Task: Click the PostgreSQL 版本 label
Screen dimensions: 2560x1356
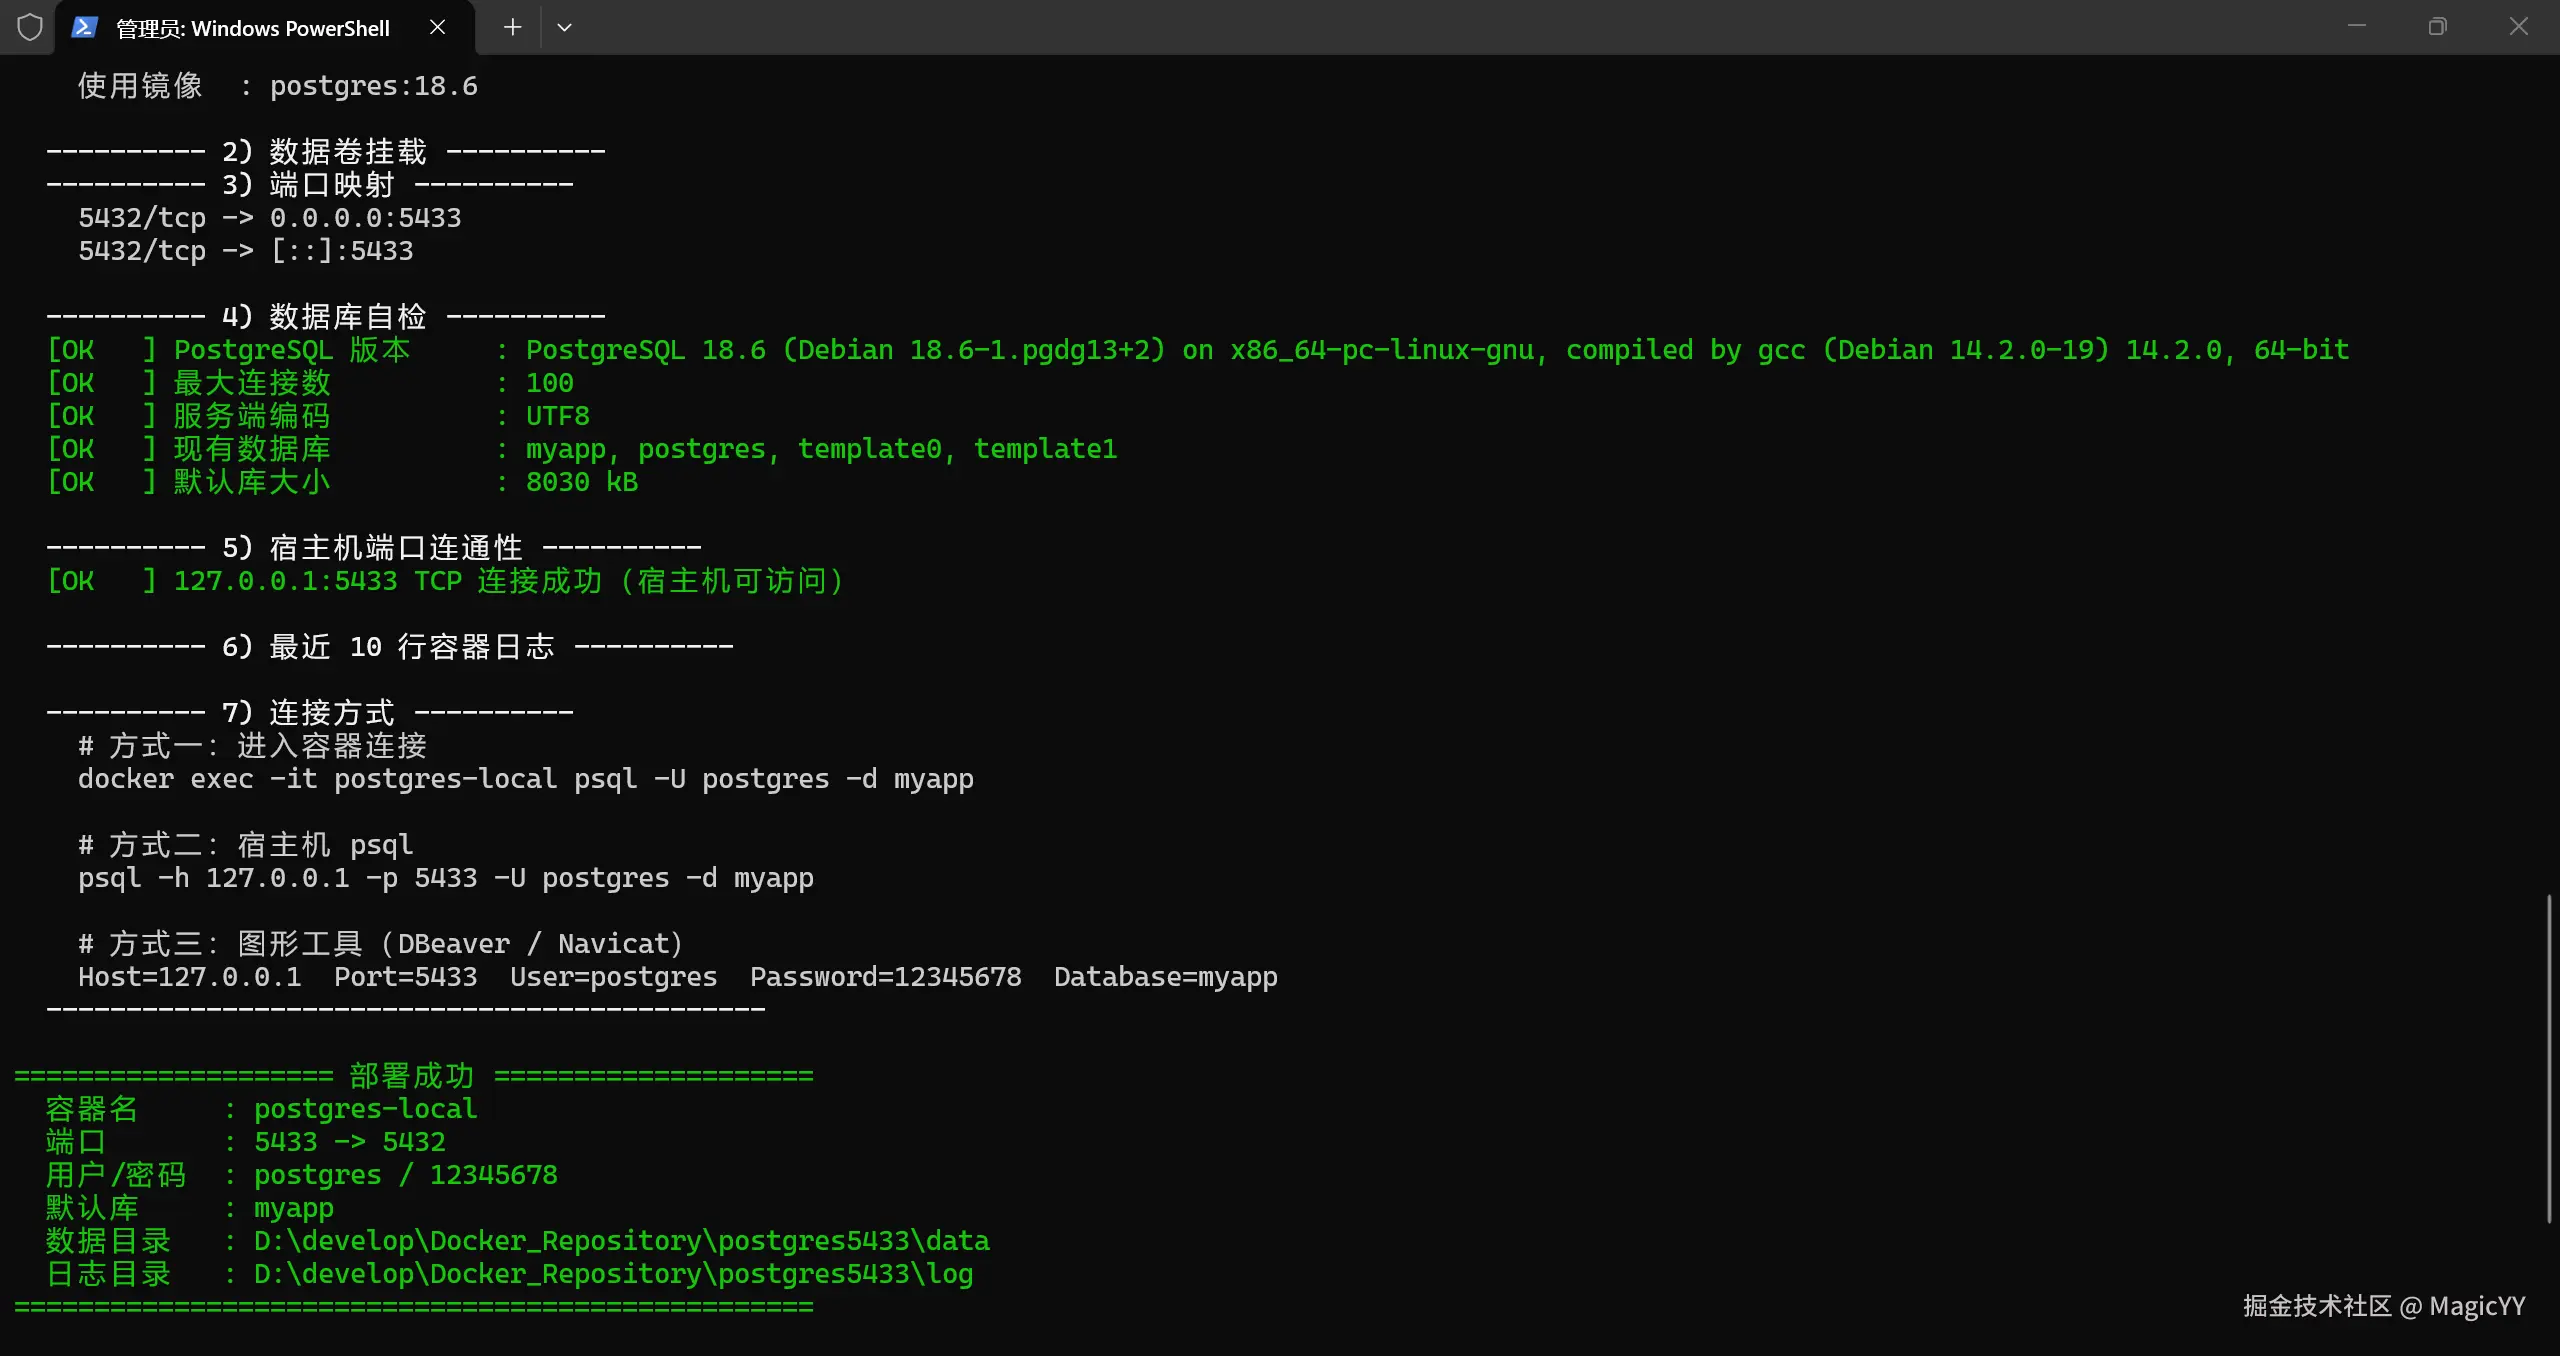Action: tap(292, 350)
